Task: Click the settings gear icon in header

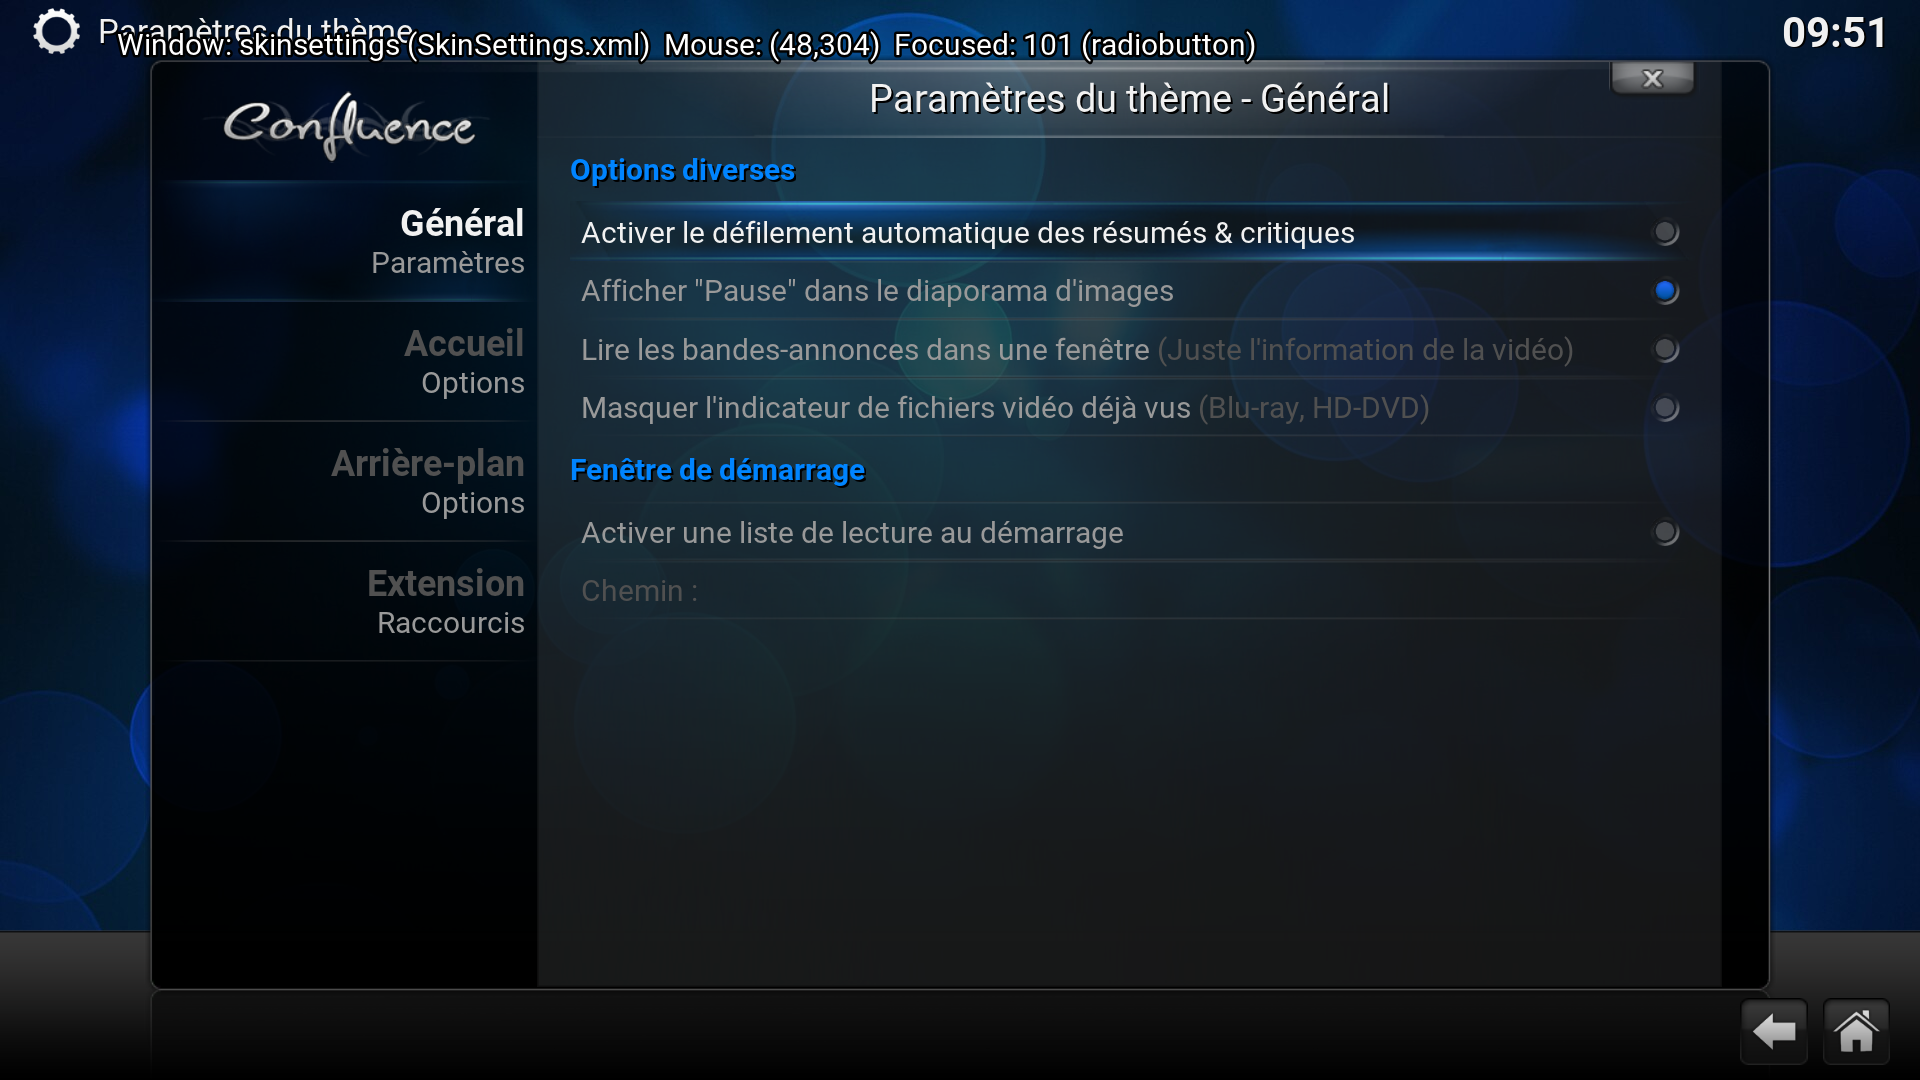Action: (x=56, y=31)
